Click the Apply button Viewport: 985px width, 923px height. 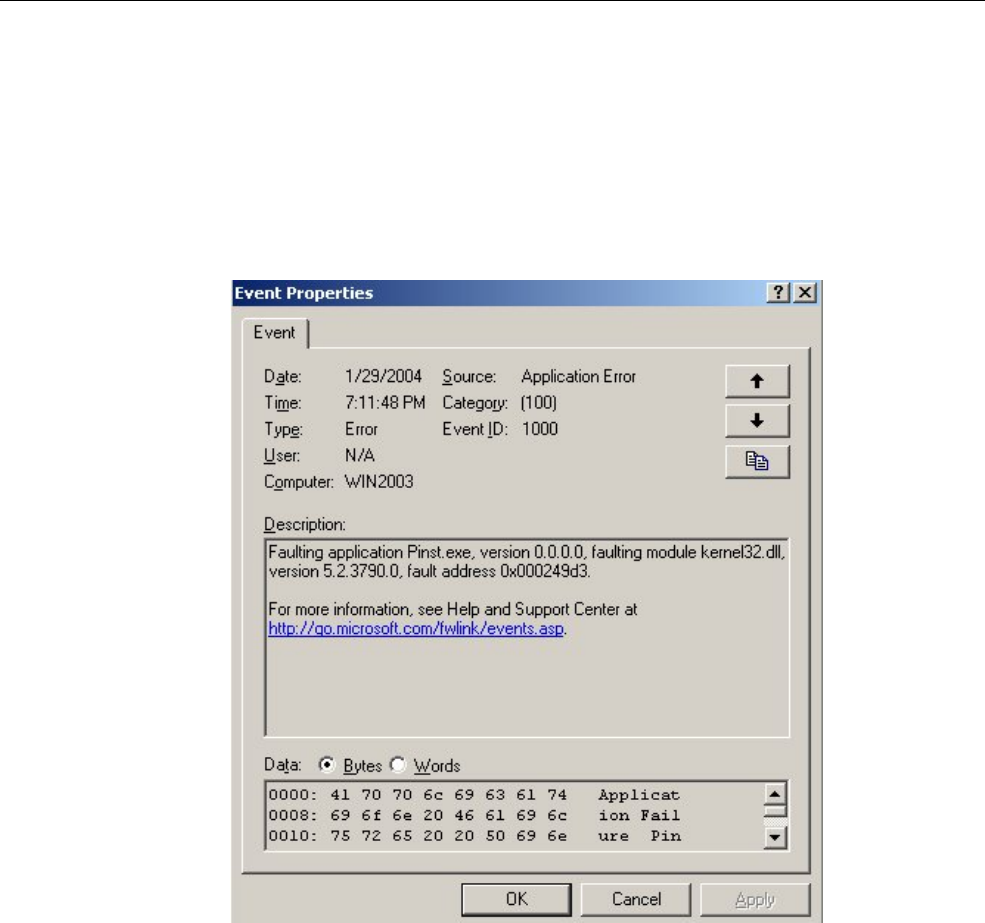755,899
